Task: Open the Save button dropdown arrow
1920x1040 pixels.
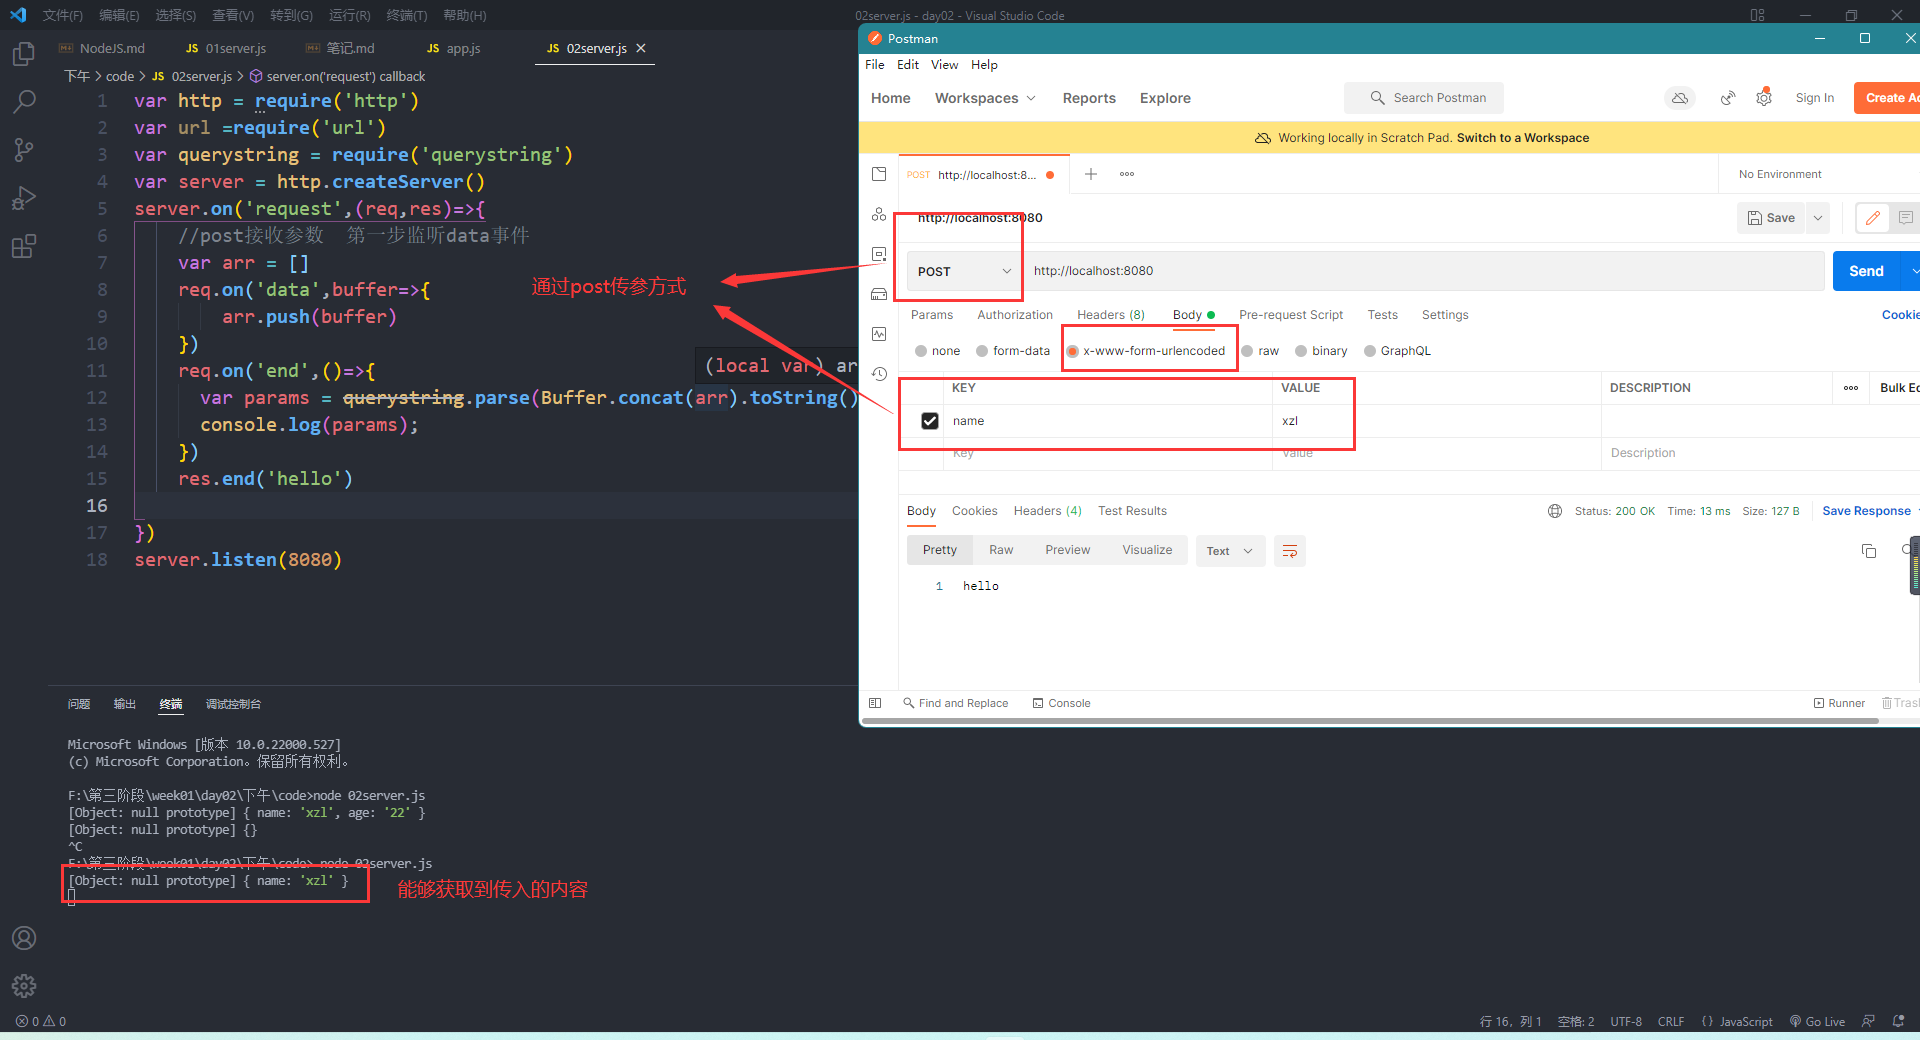Action: (1818, 218)
